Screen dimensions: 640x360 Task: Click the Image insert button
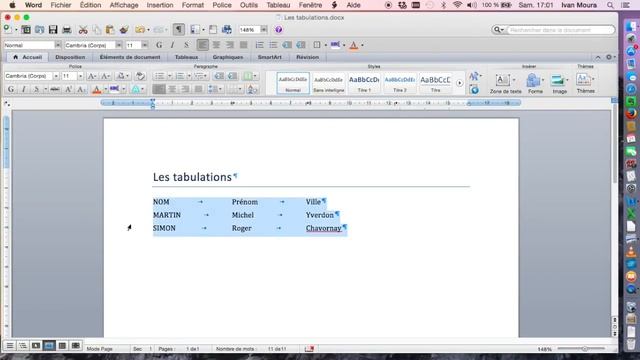click(x=560, y=83)
